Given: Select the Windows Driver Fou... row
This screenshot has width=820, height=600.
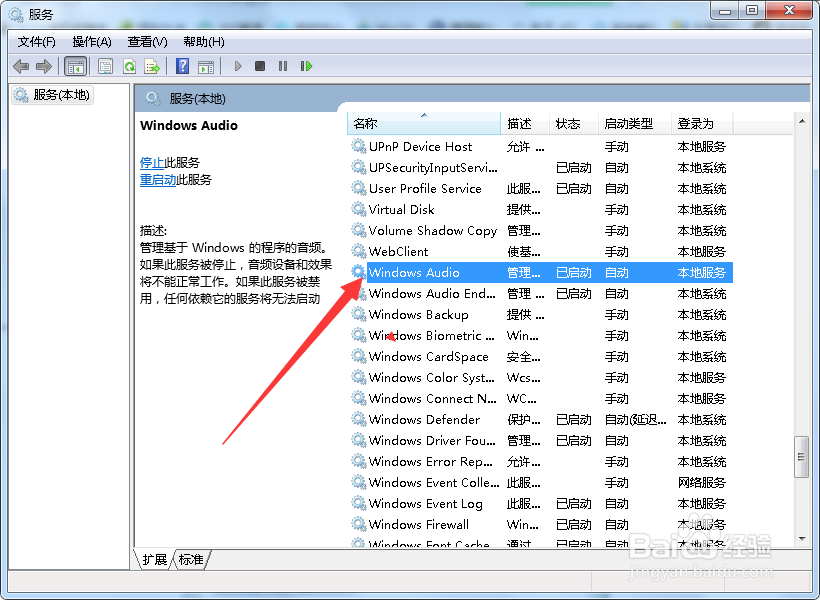Looking at the screenshot, I should (540, 440).
